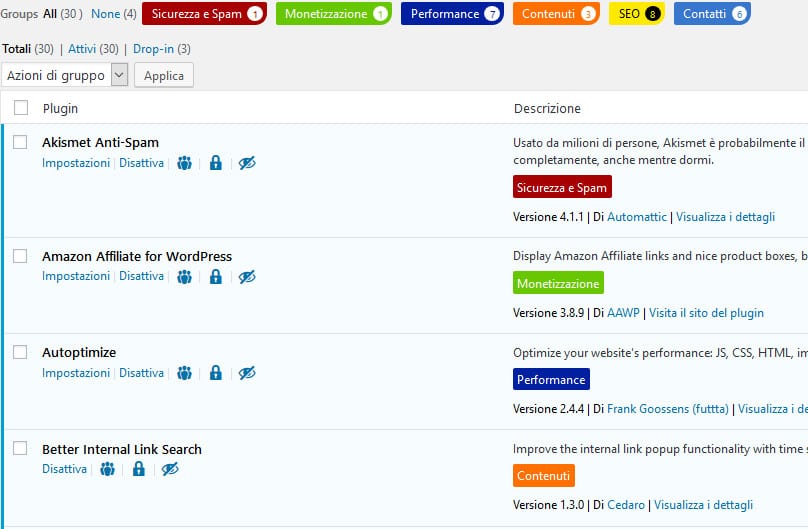This screenshot has height=529, width=808.
Task: Click the Better Internal Link Search title
Action: coord(122,449)
